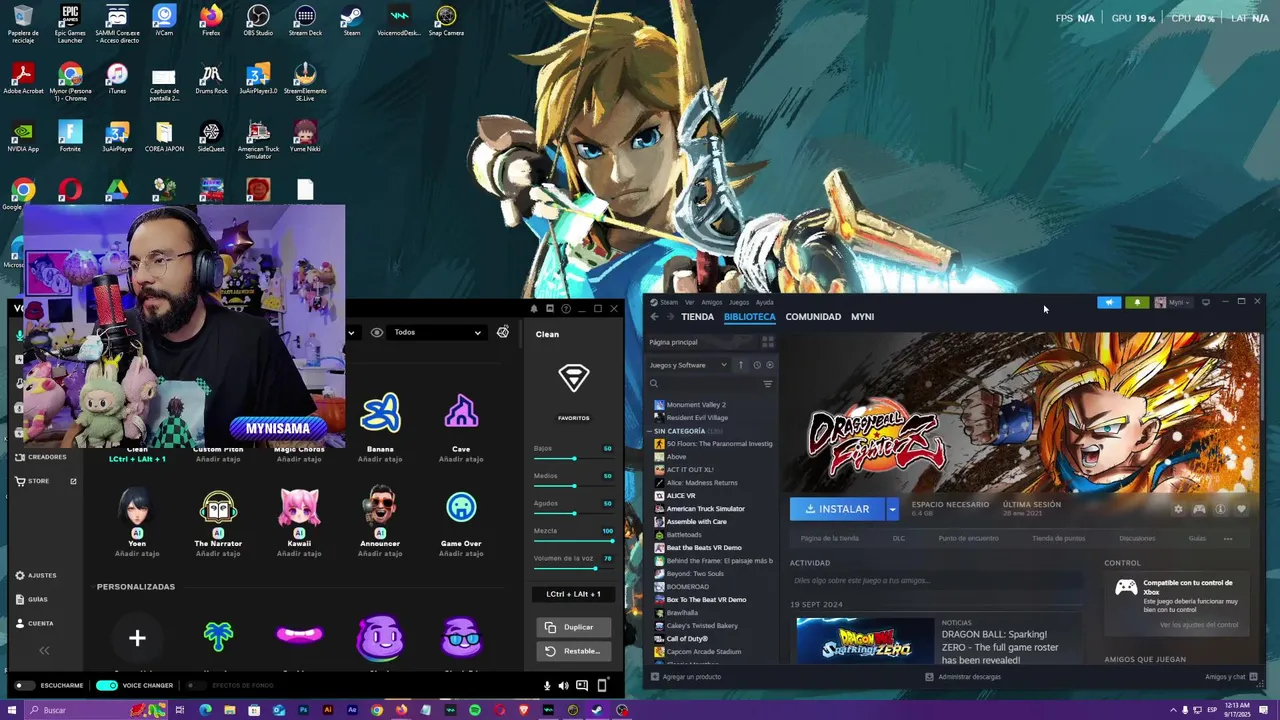Viewport: 1280px width, 720px height.
Task: Switch to Steam Tienda tab
Action: click(x=697, y=316)
